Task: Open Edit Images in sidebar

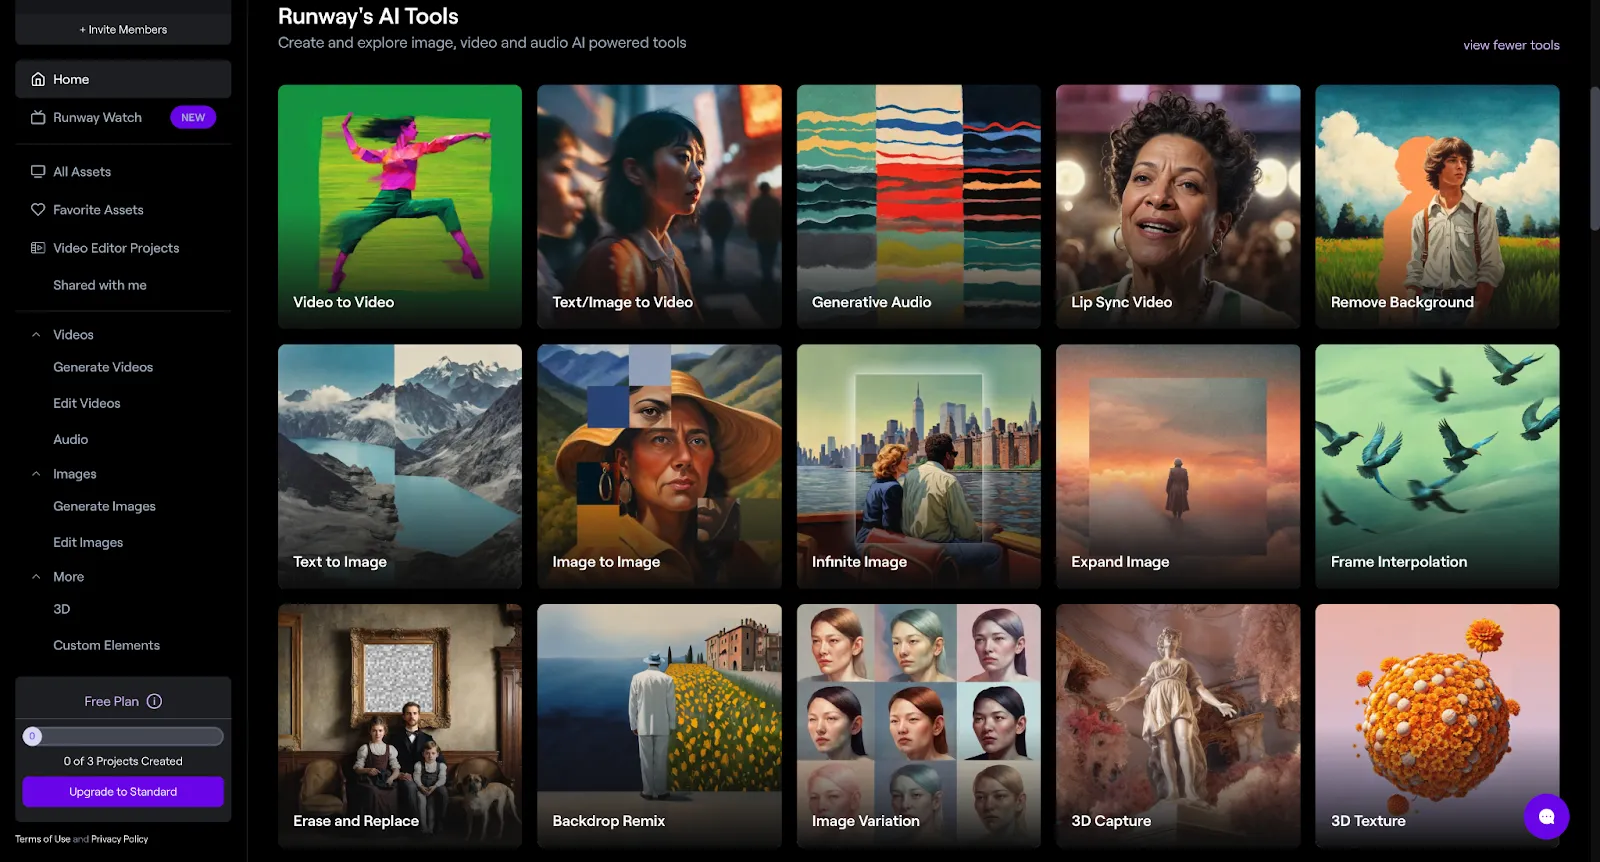Action: pos(88,542)
